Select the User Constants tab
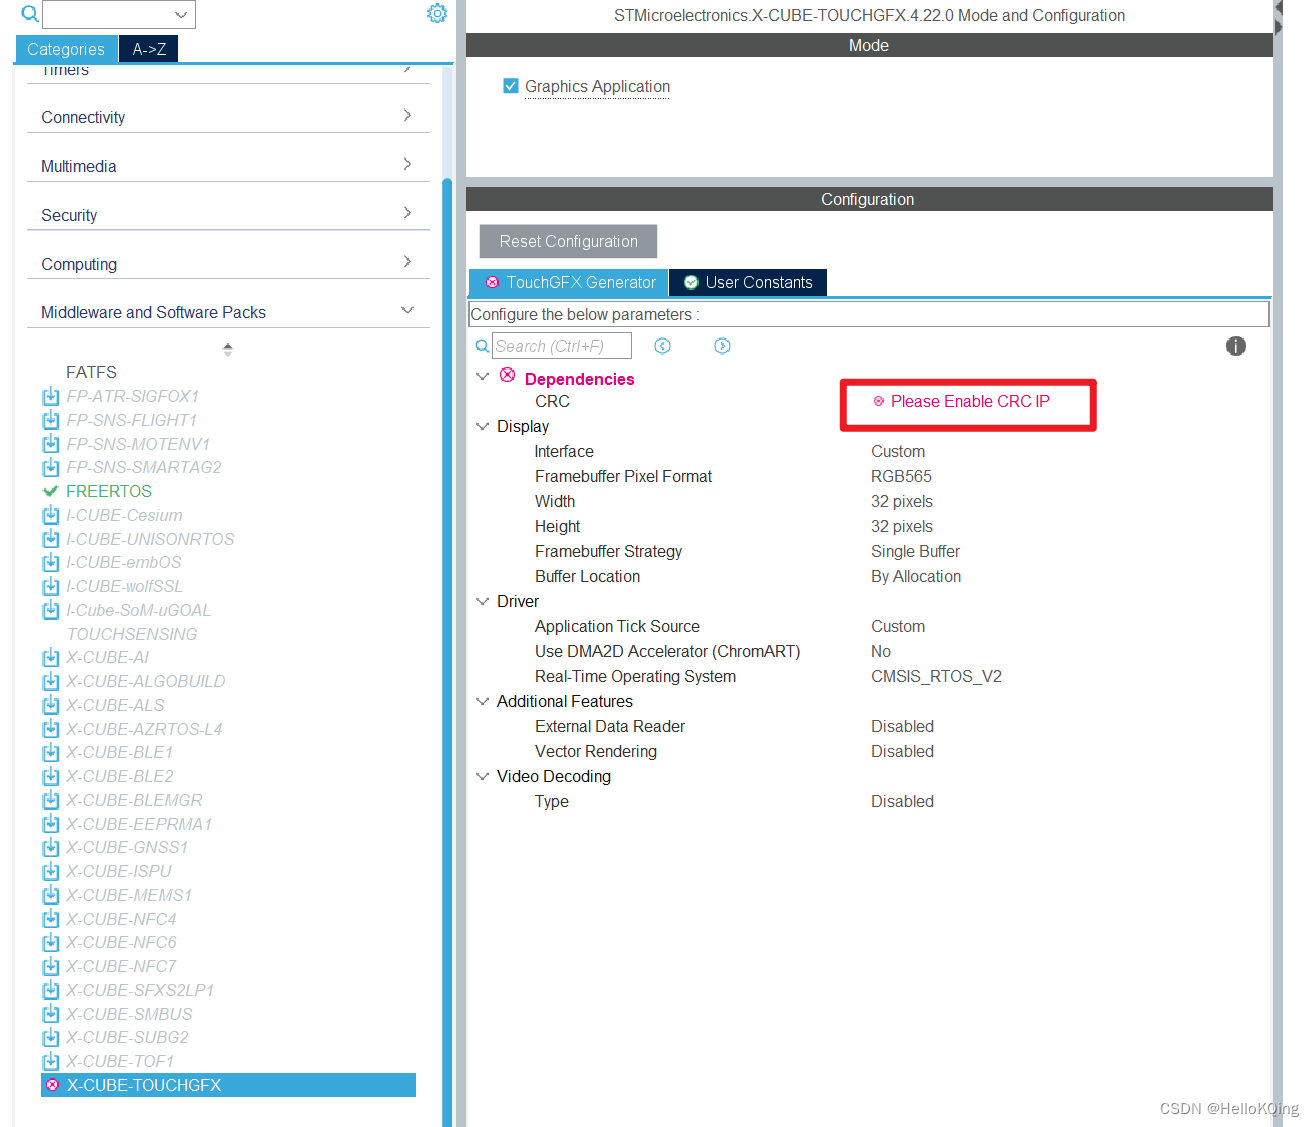This screenshot has width=1314, height=1127. click(748, 283)
